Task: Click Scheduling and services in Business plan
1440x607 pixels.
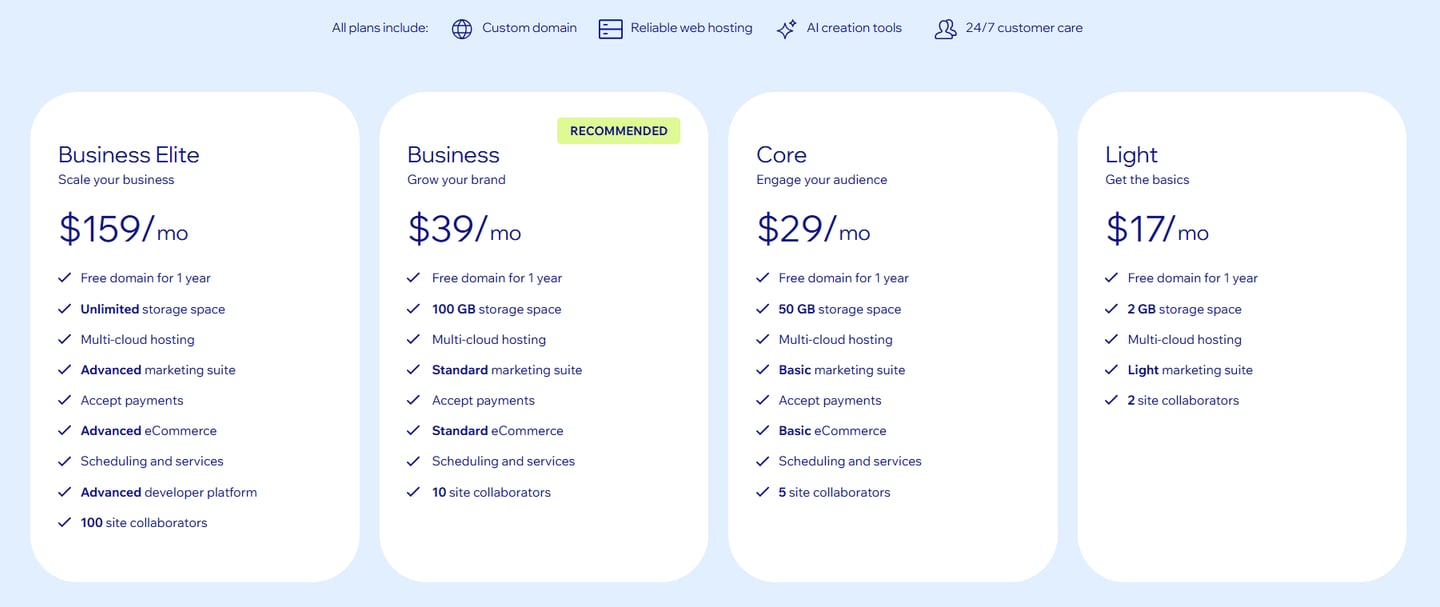Action: coord(503,461)
